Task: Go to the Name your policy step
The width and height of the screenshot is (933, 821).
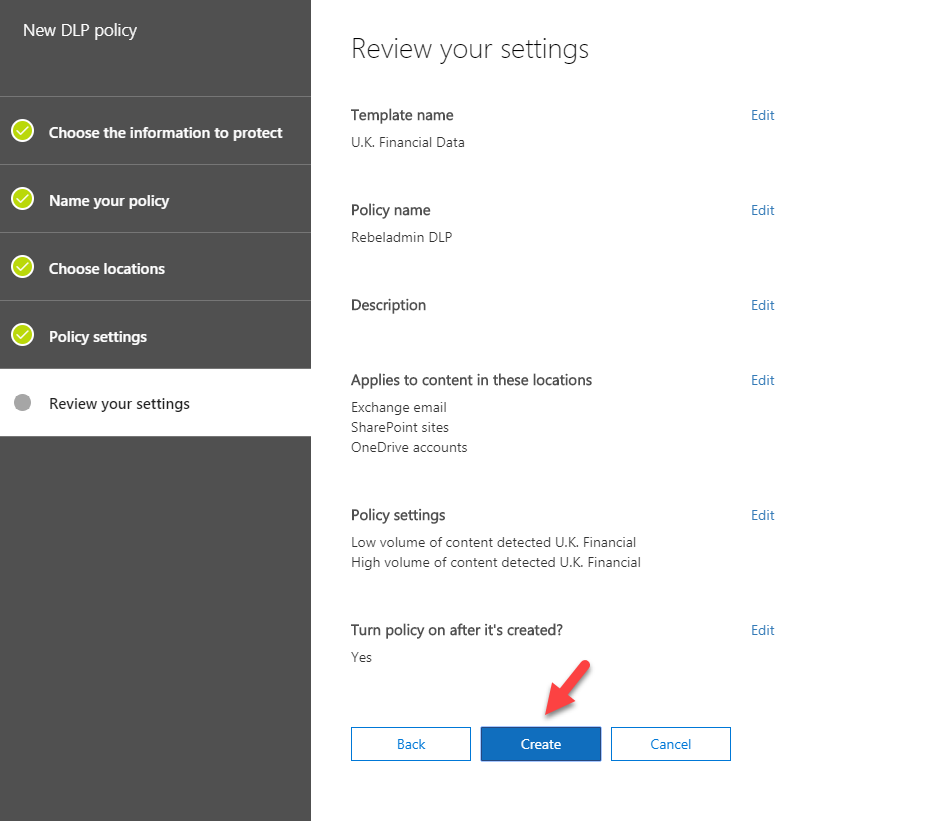Action: tap(155, 199)
